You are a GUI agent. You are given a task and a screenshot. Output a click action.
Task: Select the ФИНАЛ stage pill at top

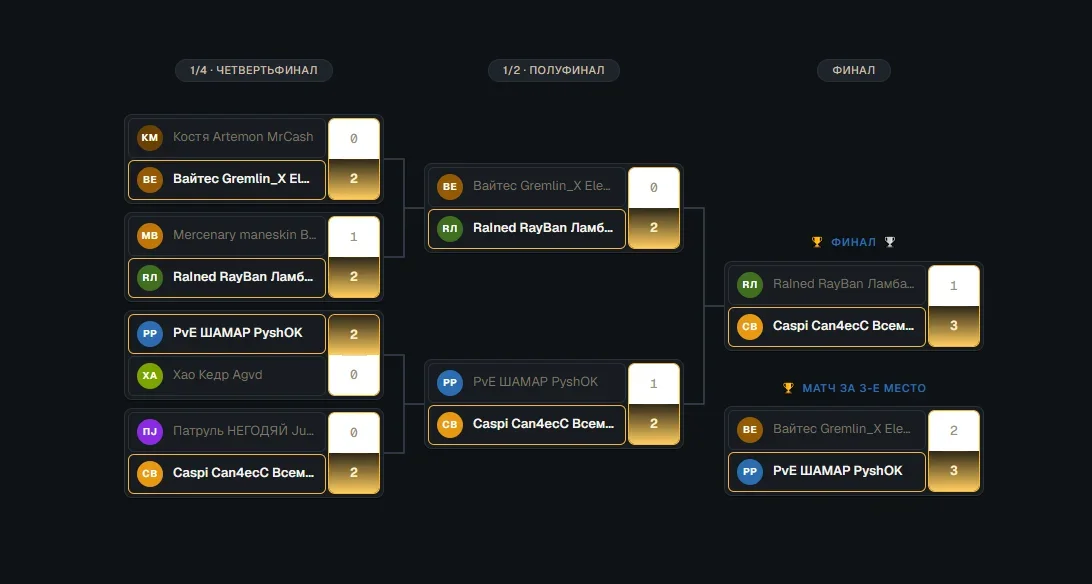pos(854,70)
